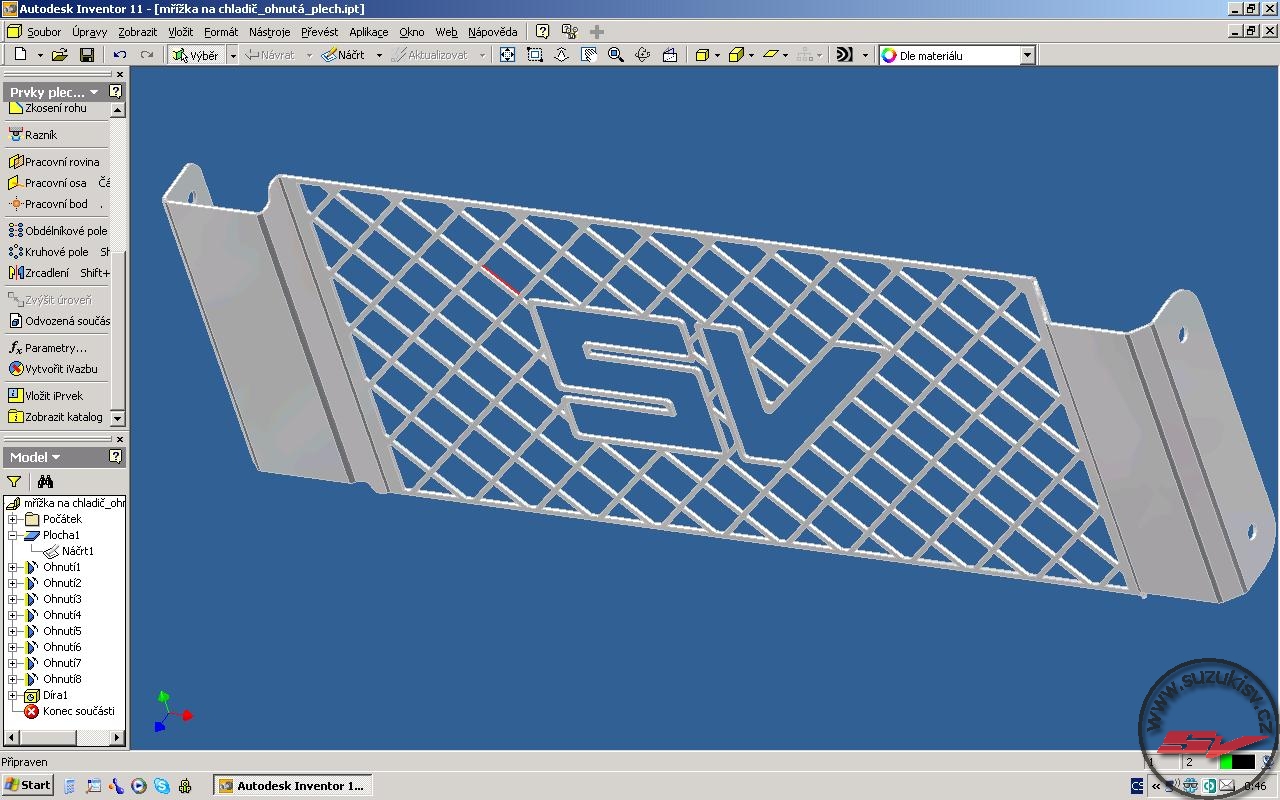Viewport: 1280px width, 800px height.
Task: Choose the Pracovní rovina work plane tool
Action: click(61, 162)
